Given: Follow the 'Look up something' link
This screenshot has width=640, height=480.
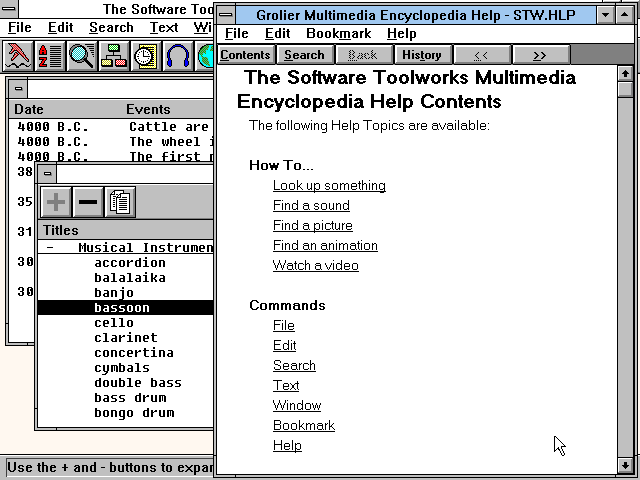Looking at the screenshot, I should 329,185.
